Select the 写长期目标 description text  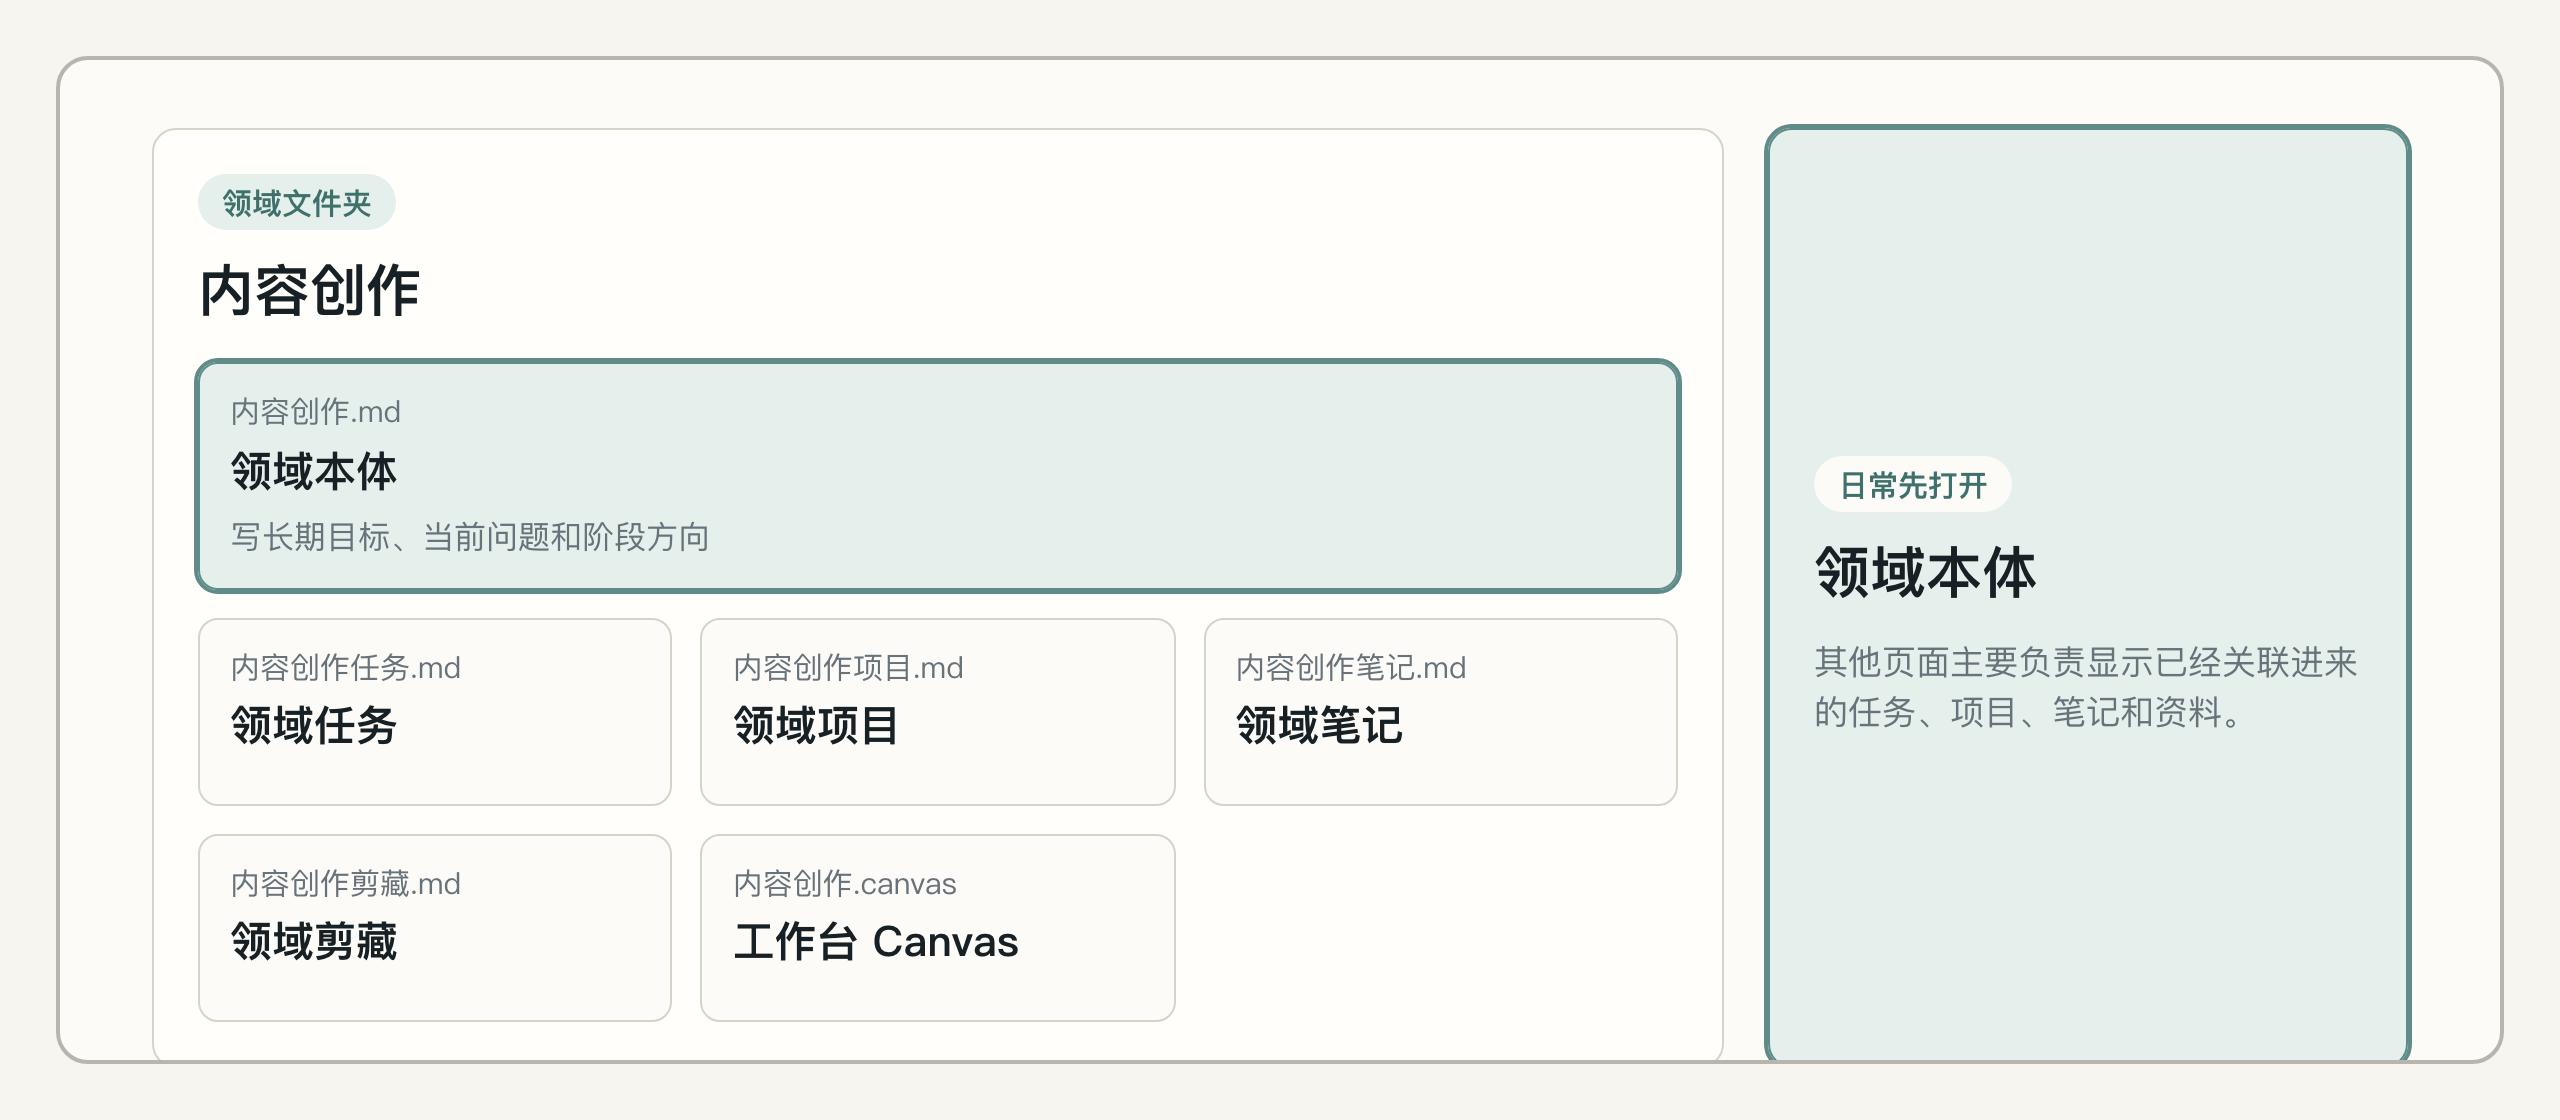pos(470,538)
